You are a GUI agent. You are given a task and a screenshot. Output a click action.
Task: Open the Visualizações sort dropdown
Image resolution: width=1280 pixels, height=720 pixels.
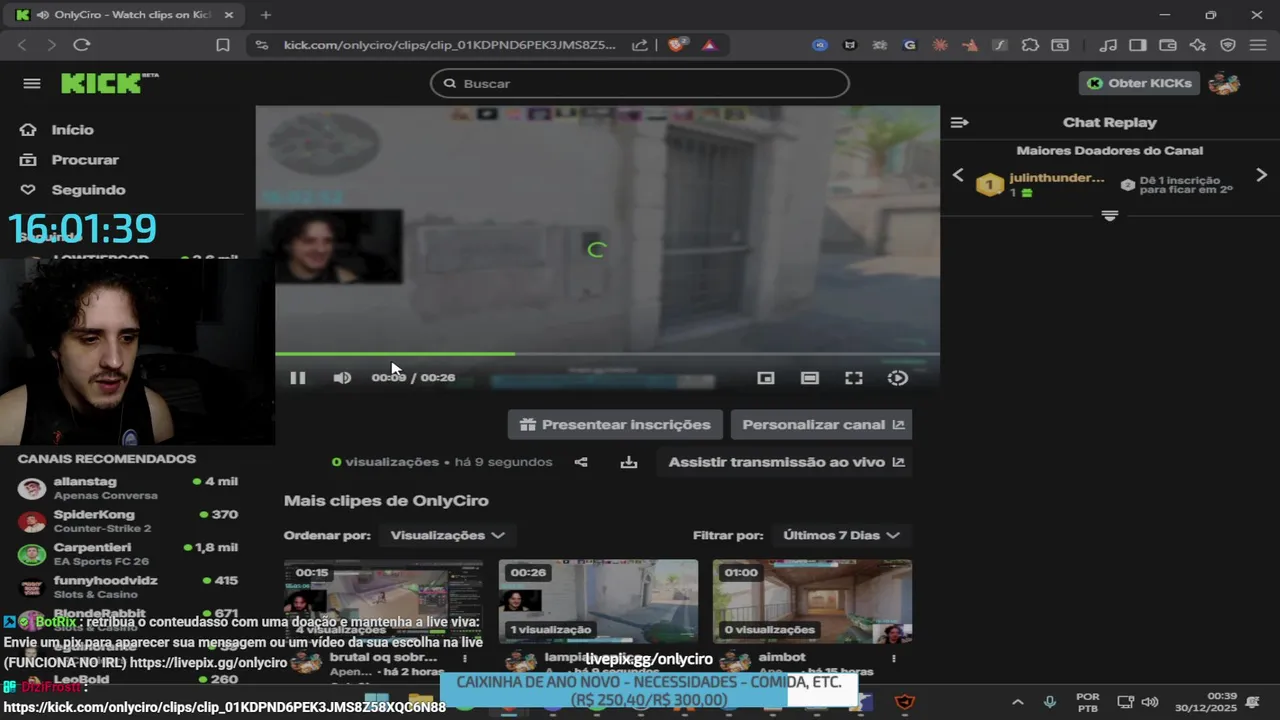click(447, 536)
